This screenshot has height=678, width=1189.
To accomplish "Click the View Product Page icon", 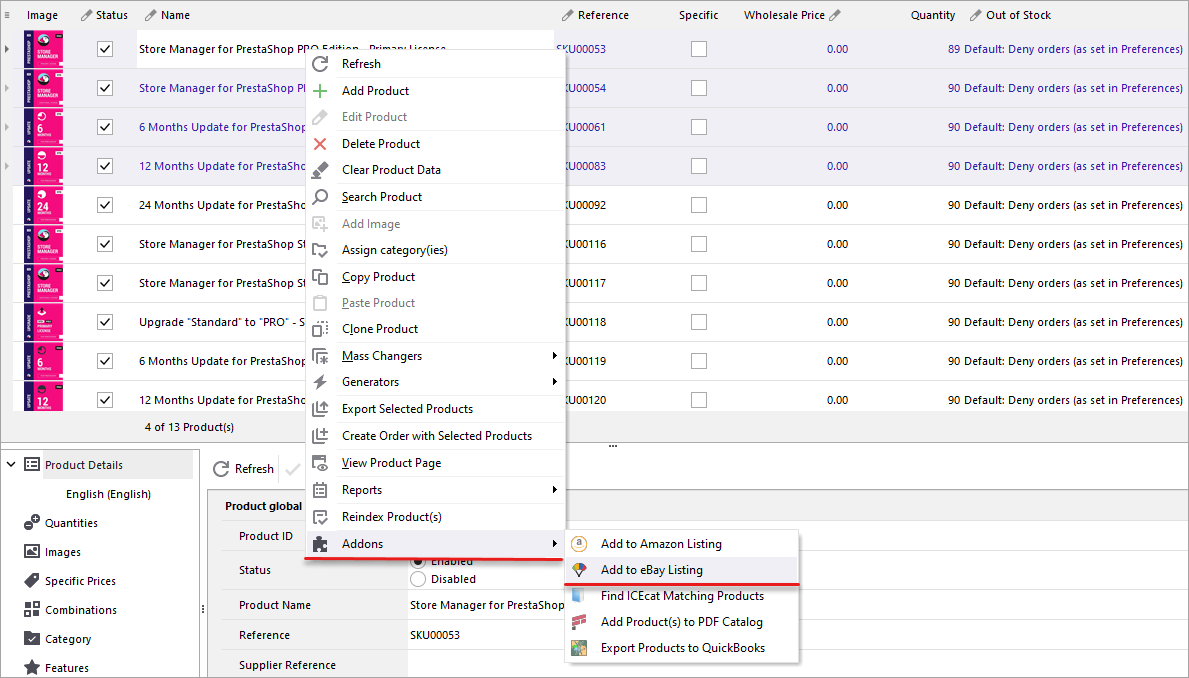I will pos(320,463).
